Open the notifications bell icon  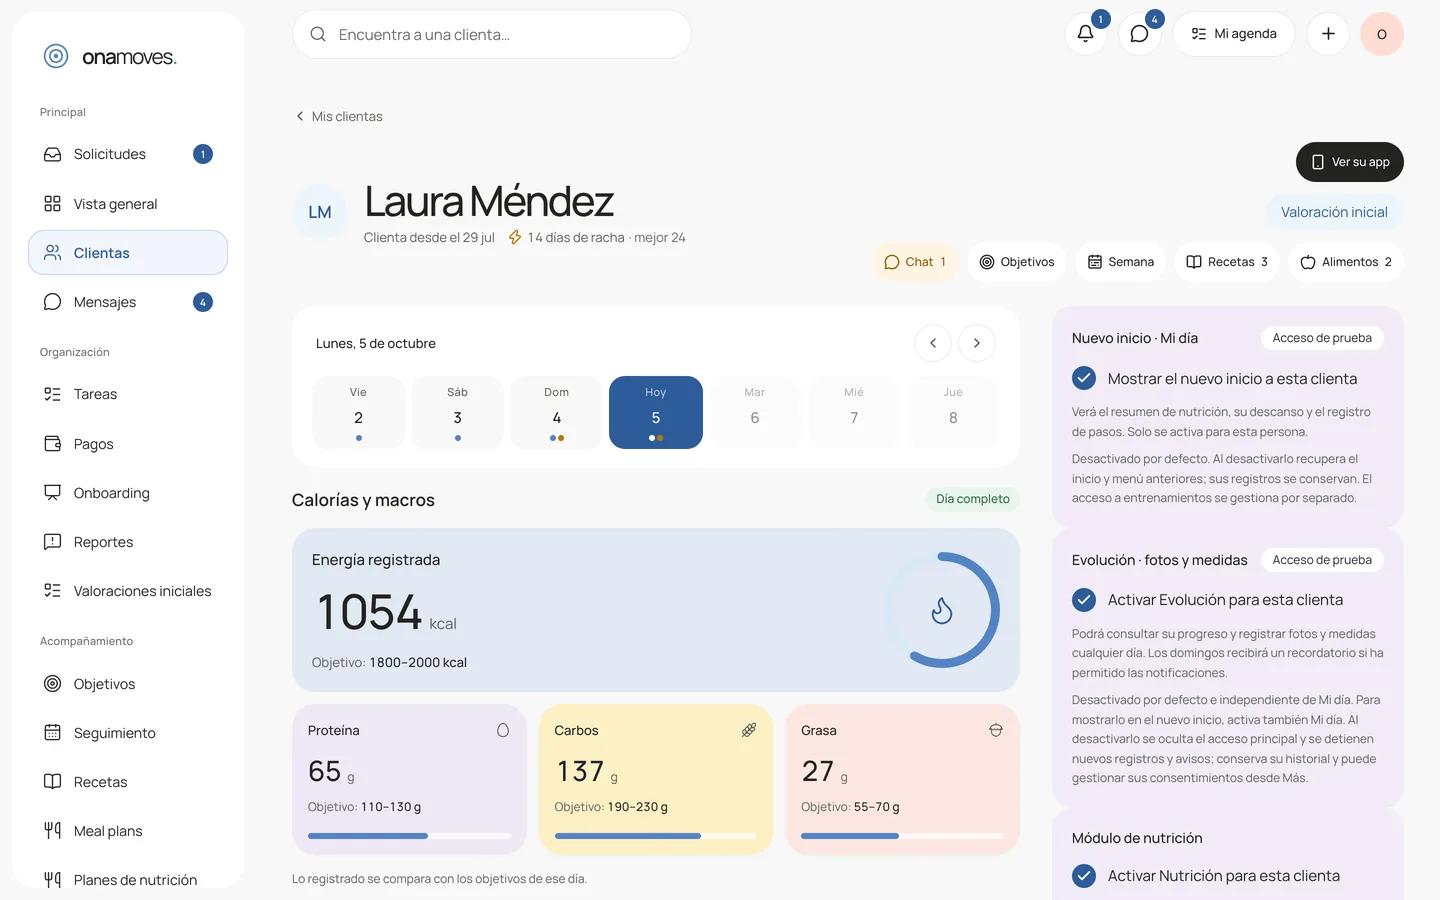coord(1085,34)
